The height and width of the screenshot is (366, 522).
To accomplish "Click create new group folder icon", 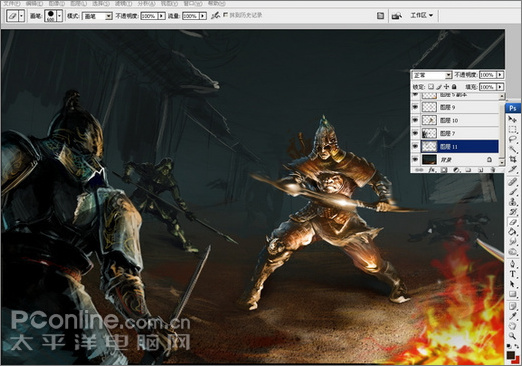I will 468,170.
